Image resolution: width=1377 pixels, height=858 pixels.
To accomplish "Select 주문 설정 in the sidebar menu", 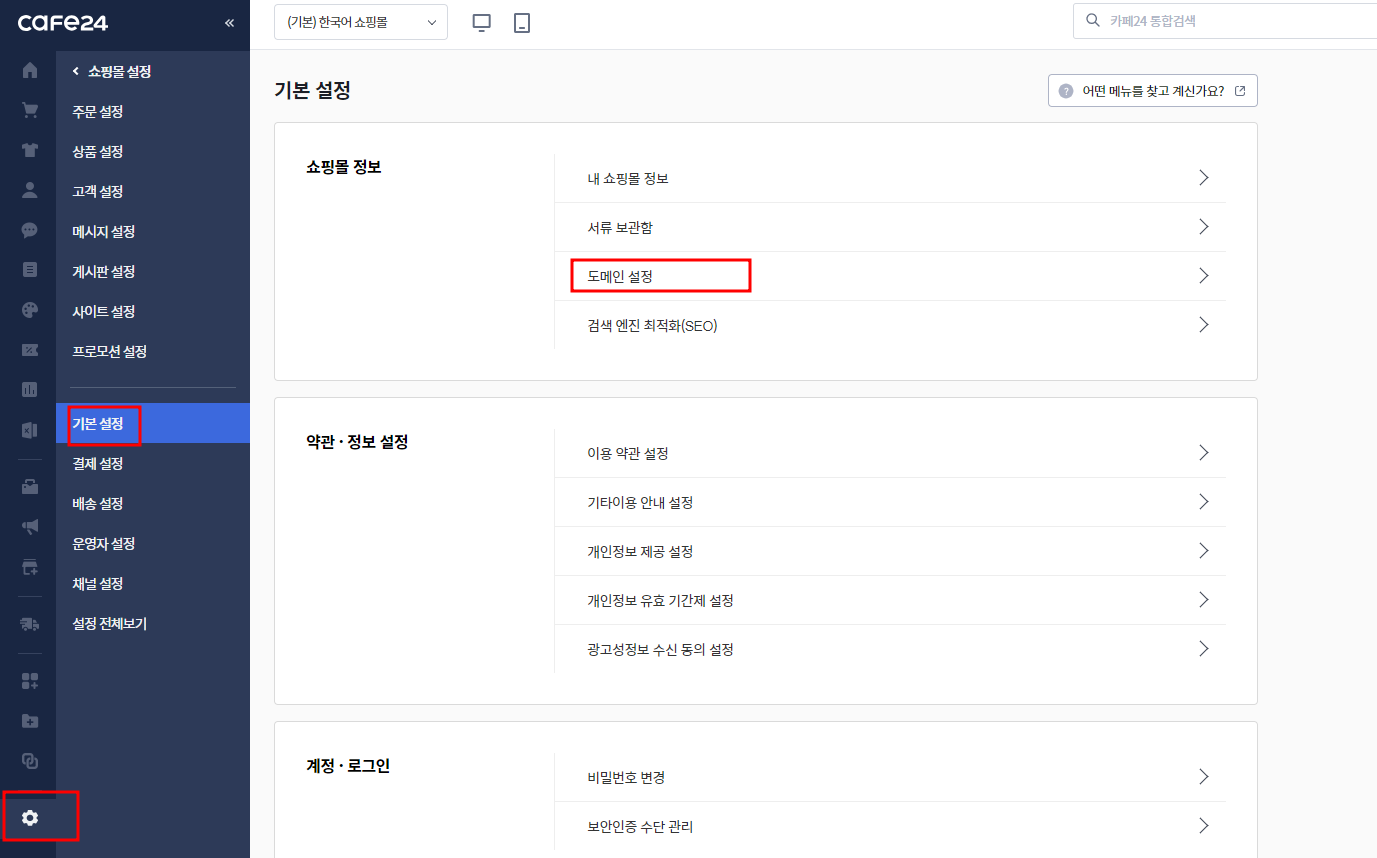I will click(100, 111).
